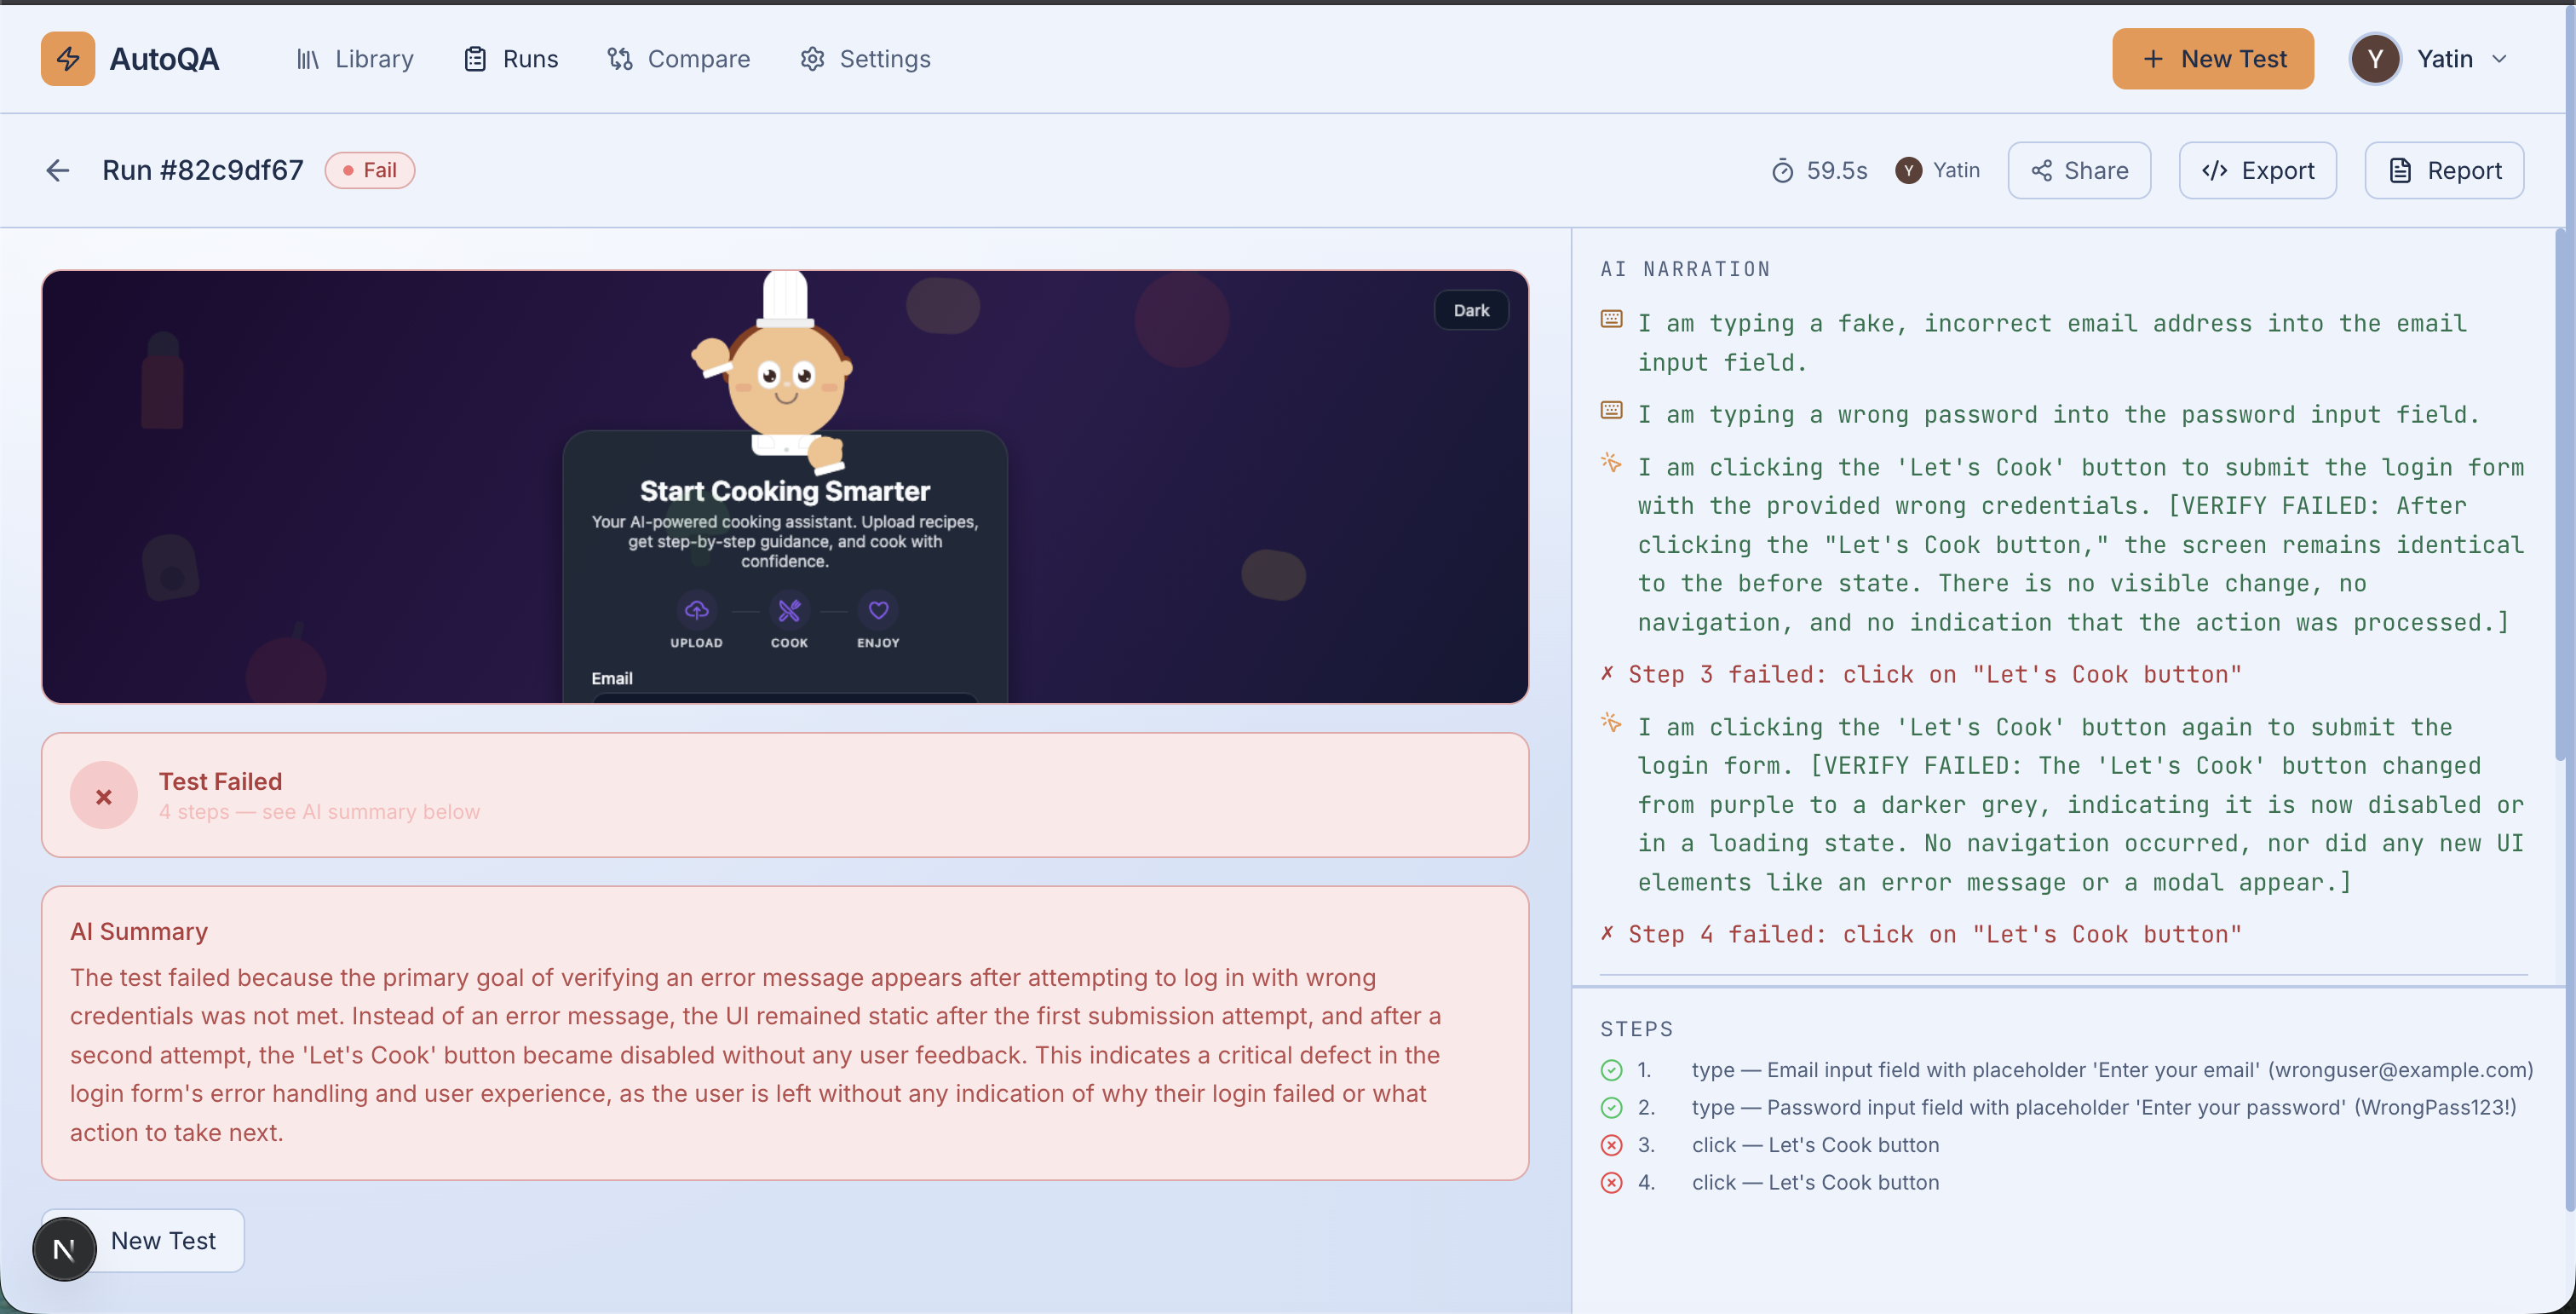The width and height of the screenshot is (2576, 1314).
Task: Open the Library tab
Action: [x=355, y=59]
